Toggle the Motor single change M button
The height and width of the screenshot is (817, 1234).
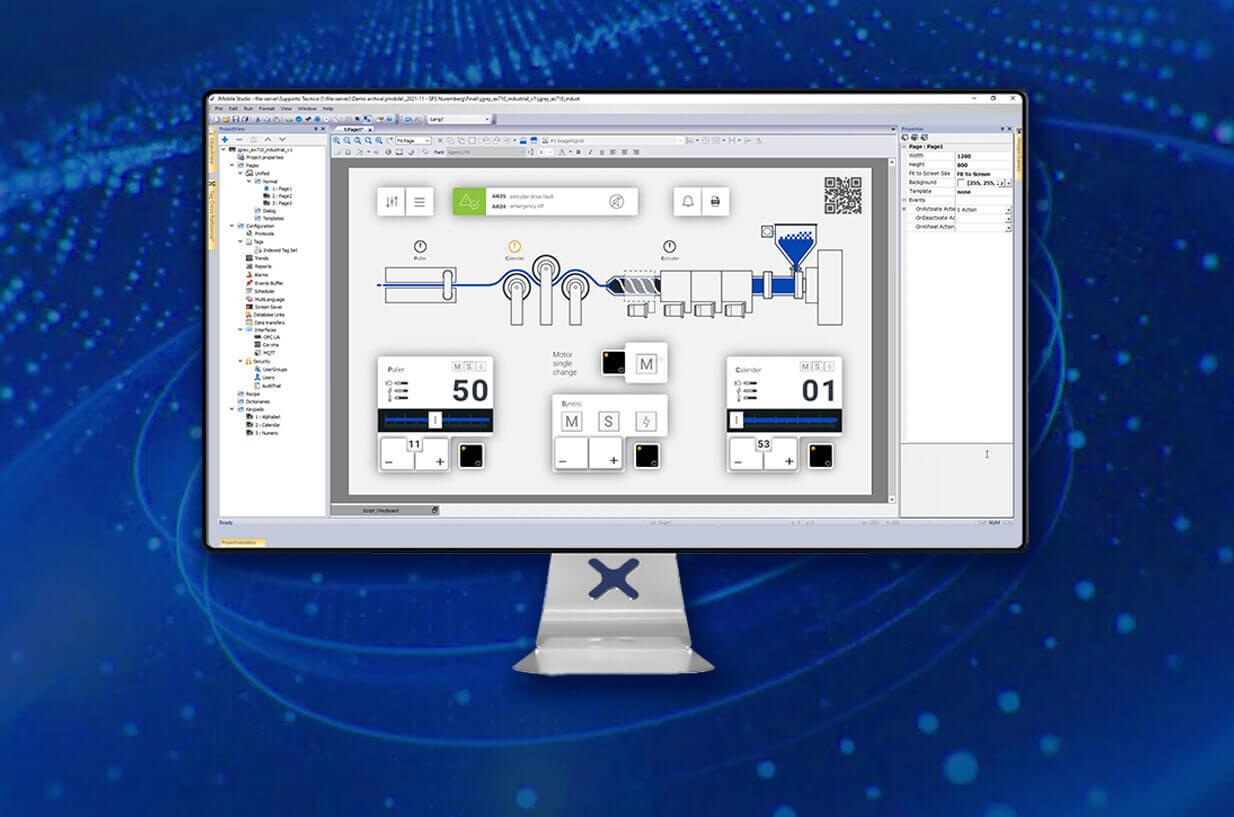(646, 365)
